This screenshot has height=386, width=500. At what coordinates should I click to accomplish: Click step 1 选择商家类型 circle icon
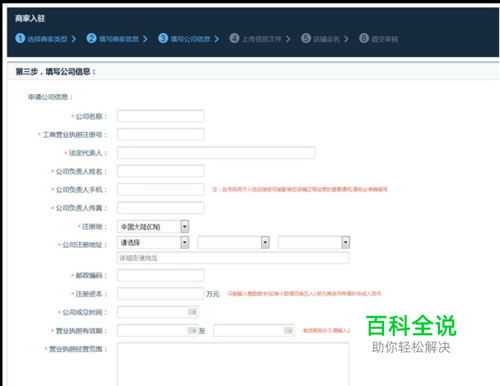pyautogui.click(x=20, y=38)
